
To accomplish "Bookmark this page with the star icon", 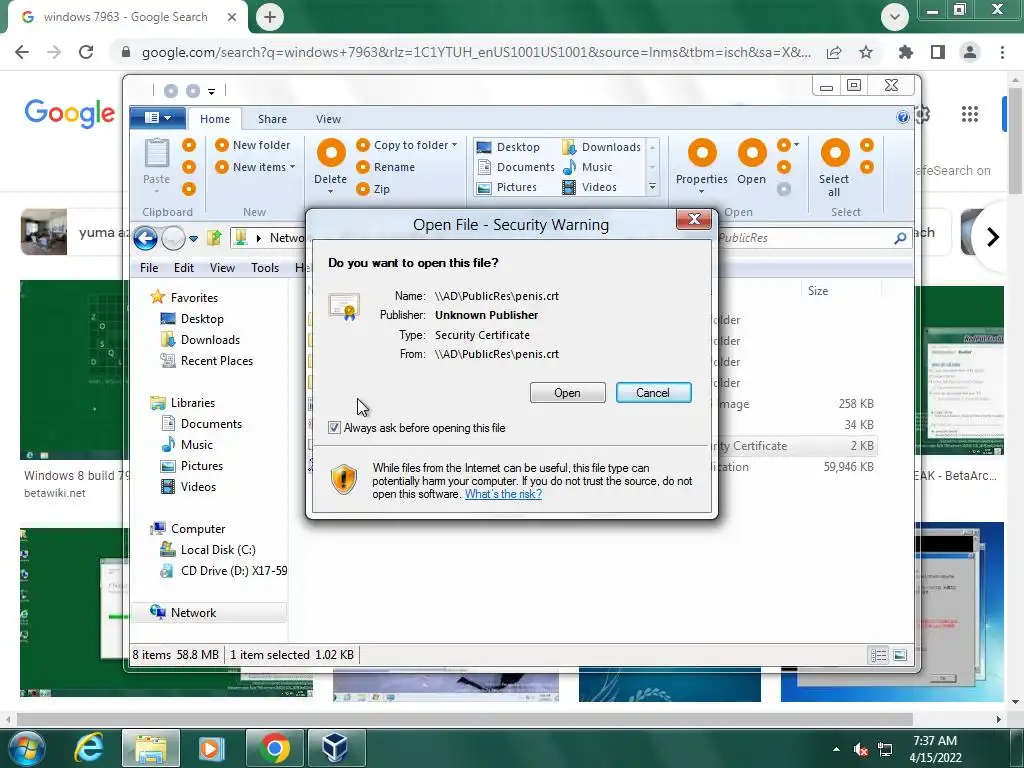I will [866, 52].
